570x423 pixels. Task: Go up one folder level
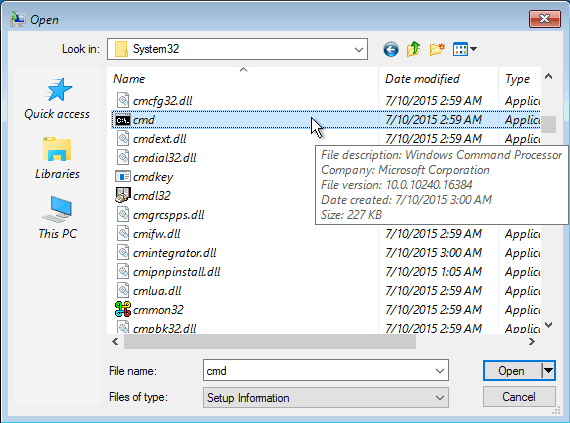point(413,49)
